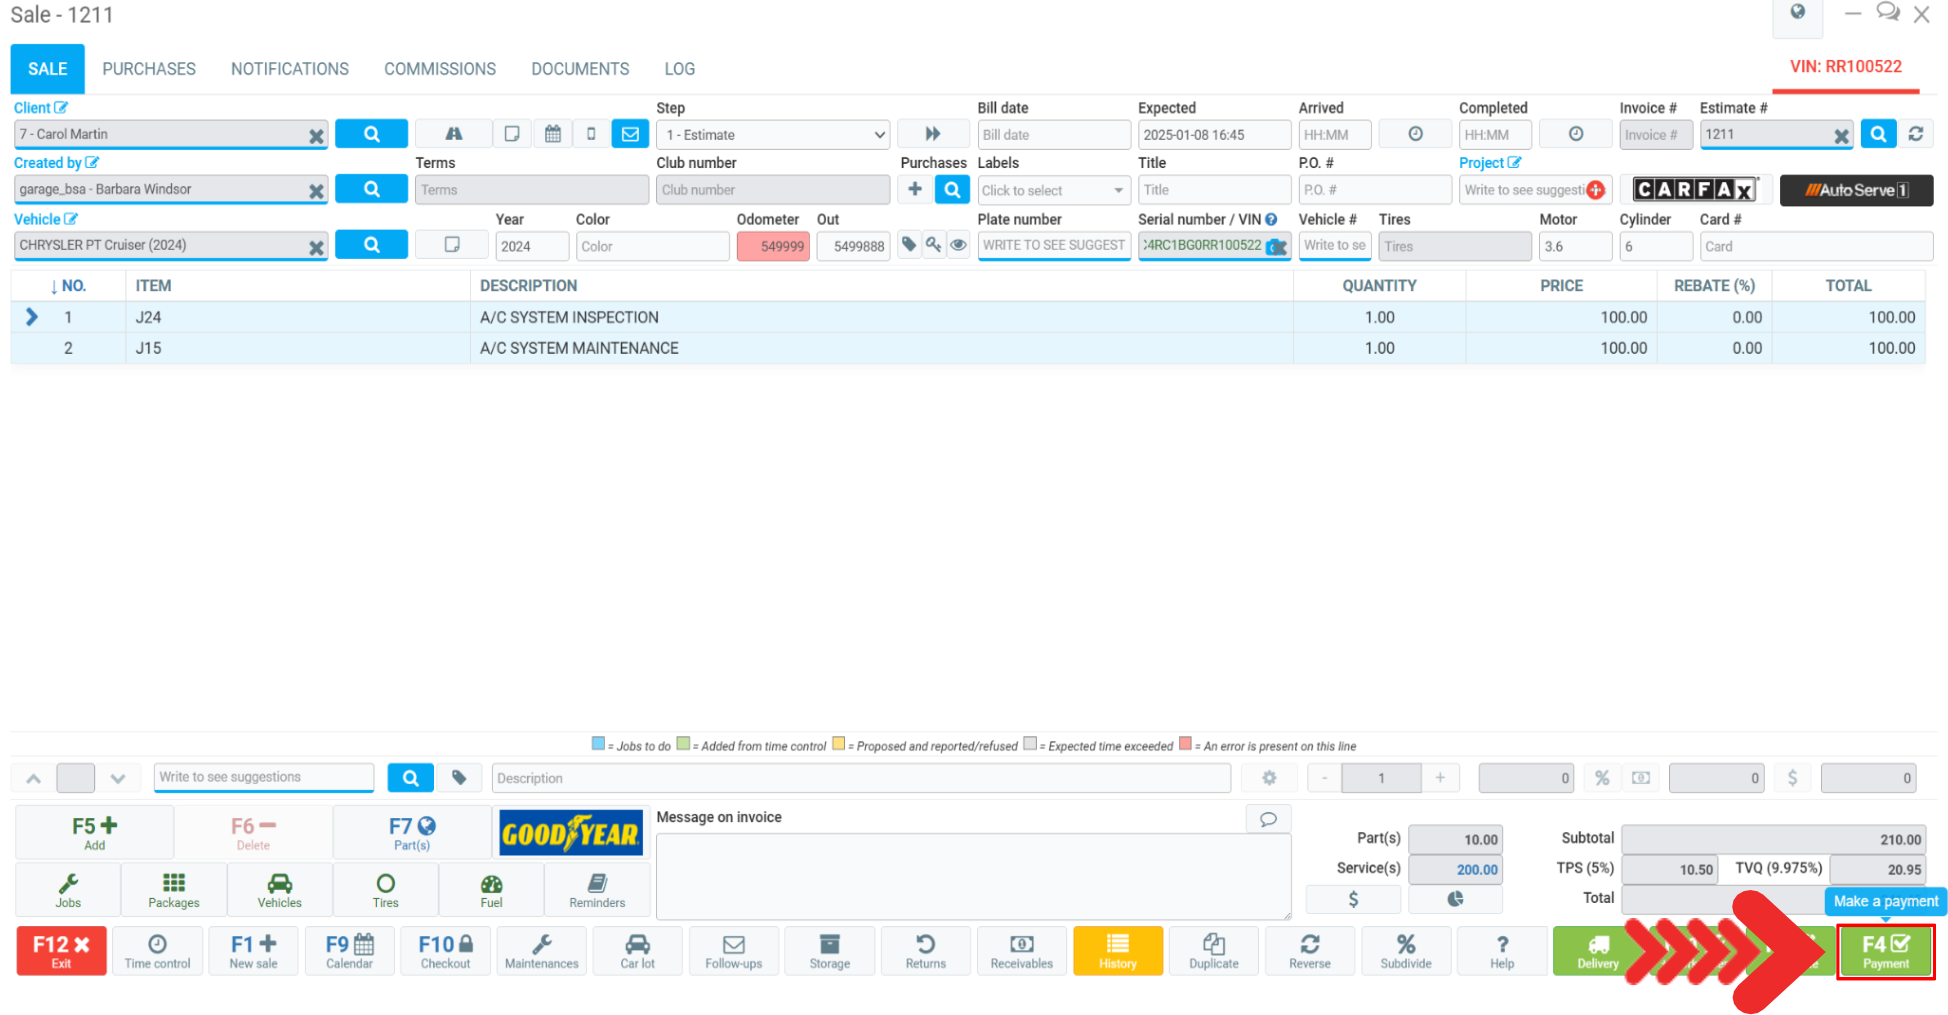Toggle the eye icon beside odometer out
This screenshot has width=1948, height=1015.
pyautogui.click(x=958, y=245)
